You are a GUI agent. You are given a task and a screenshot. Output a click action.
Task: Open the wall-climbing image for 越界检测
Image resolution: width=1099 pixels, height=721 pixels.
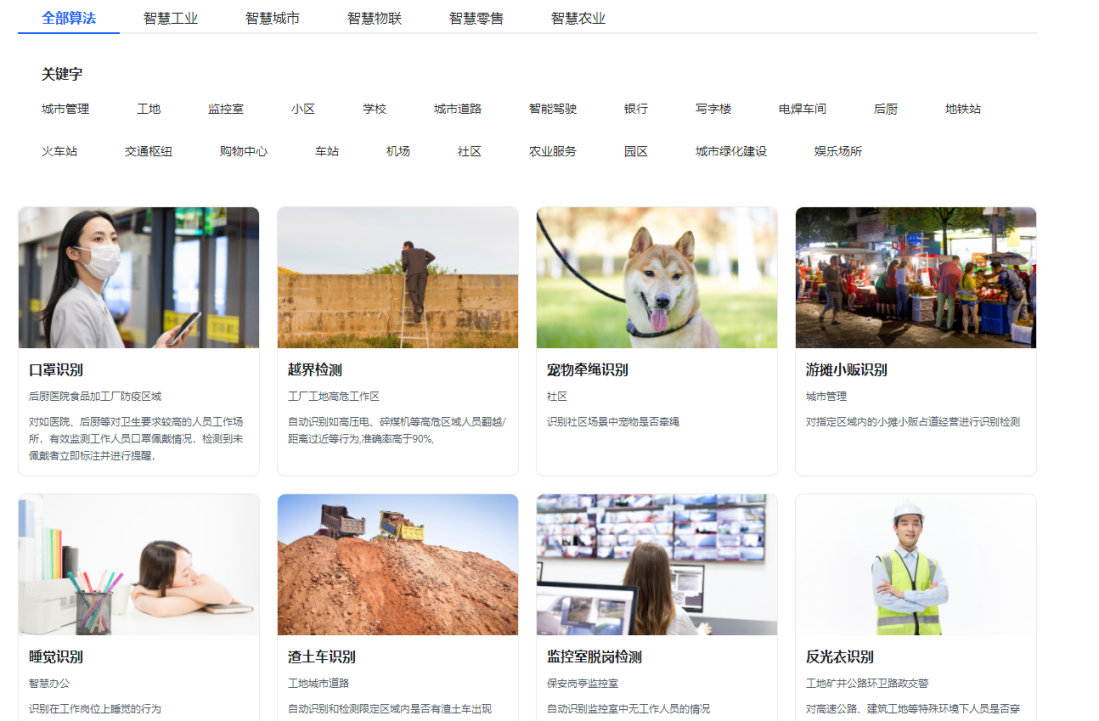coord(398,277)
